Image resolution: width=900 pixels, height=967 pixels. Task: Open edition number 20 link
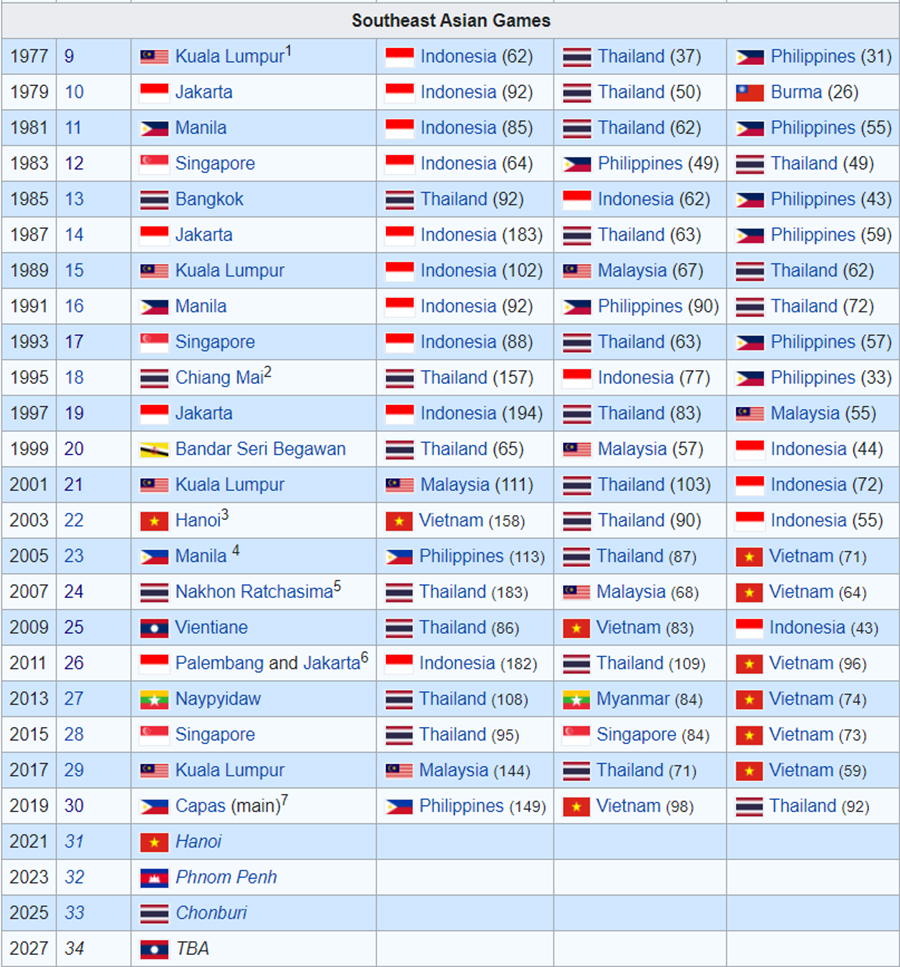74,449
